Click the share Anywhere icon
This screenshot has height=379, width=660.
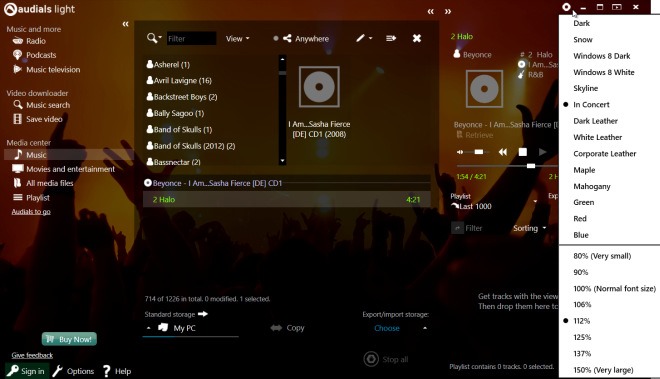pos(287,38)
